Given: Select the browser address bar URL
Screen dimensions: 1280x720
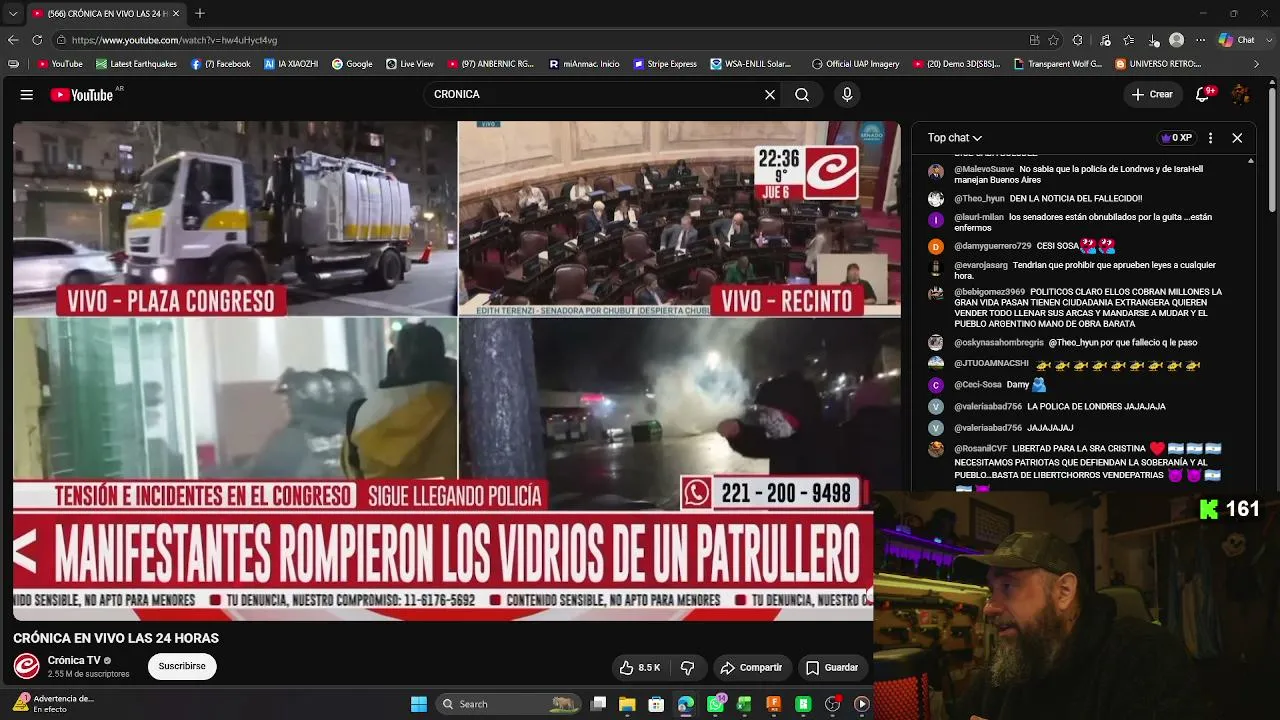Looking at the screenshot, I should (174, 40).
